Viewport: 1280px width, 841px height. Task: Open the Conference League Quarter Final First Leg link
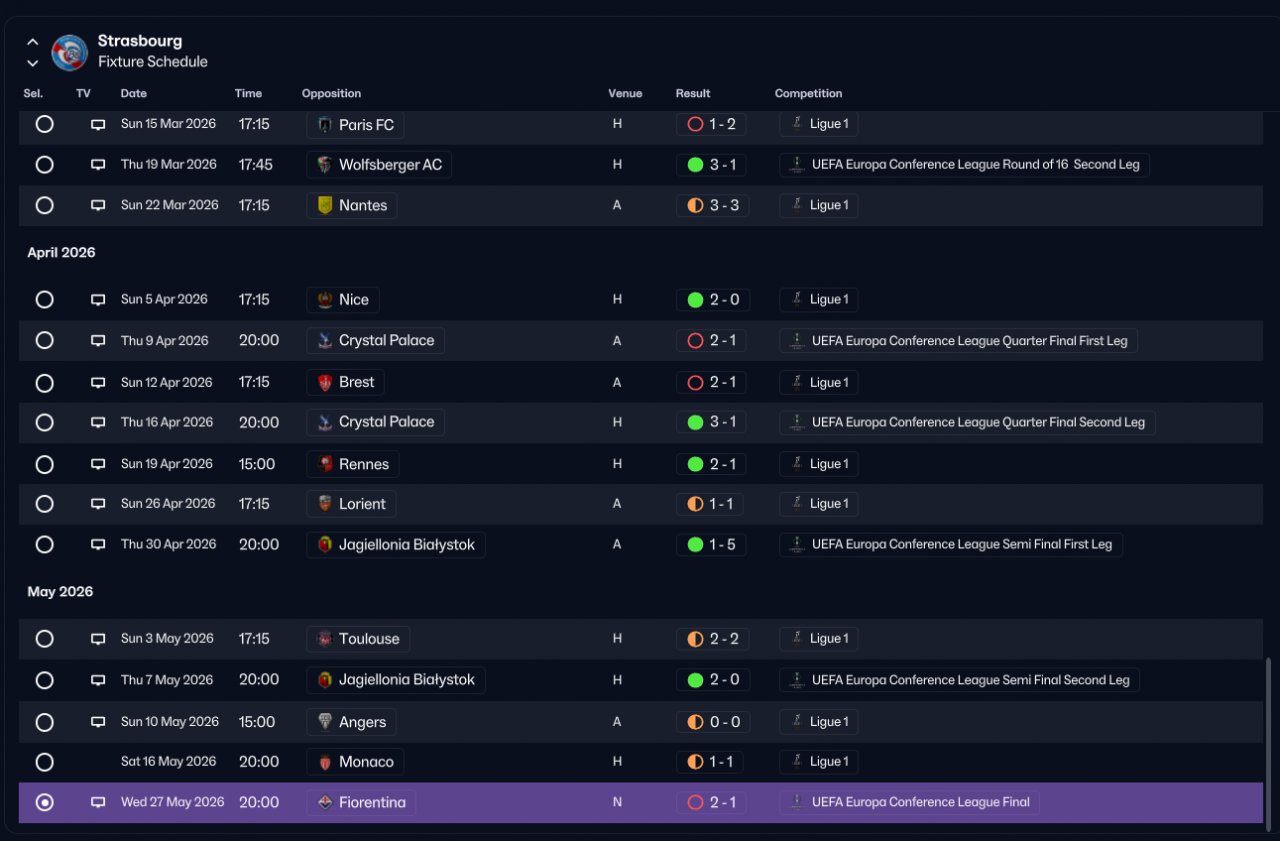point(958,341)
